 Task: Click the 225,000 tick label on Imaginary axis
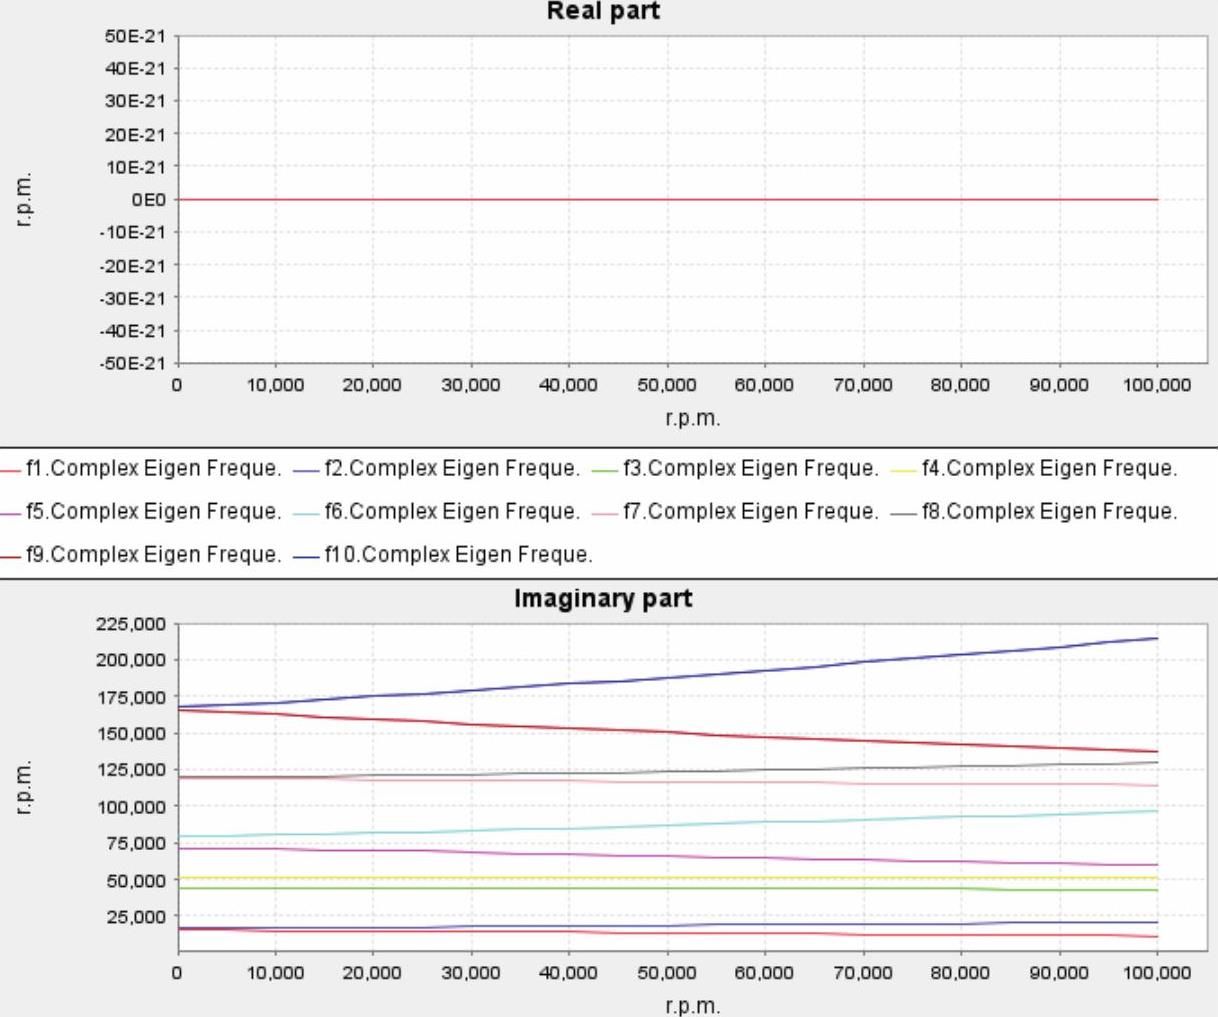click(132, 623)
